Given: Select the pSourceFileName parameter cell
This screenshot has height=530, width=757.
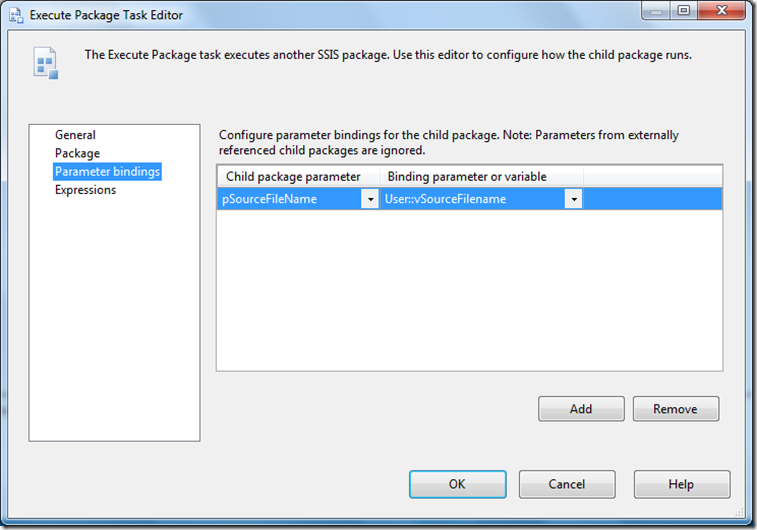Looking at the screenshot, I should pyautogui.click(x=290, y=199).
